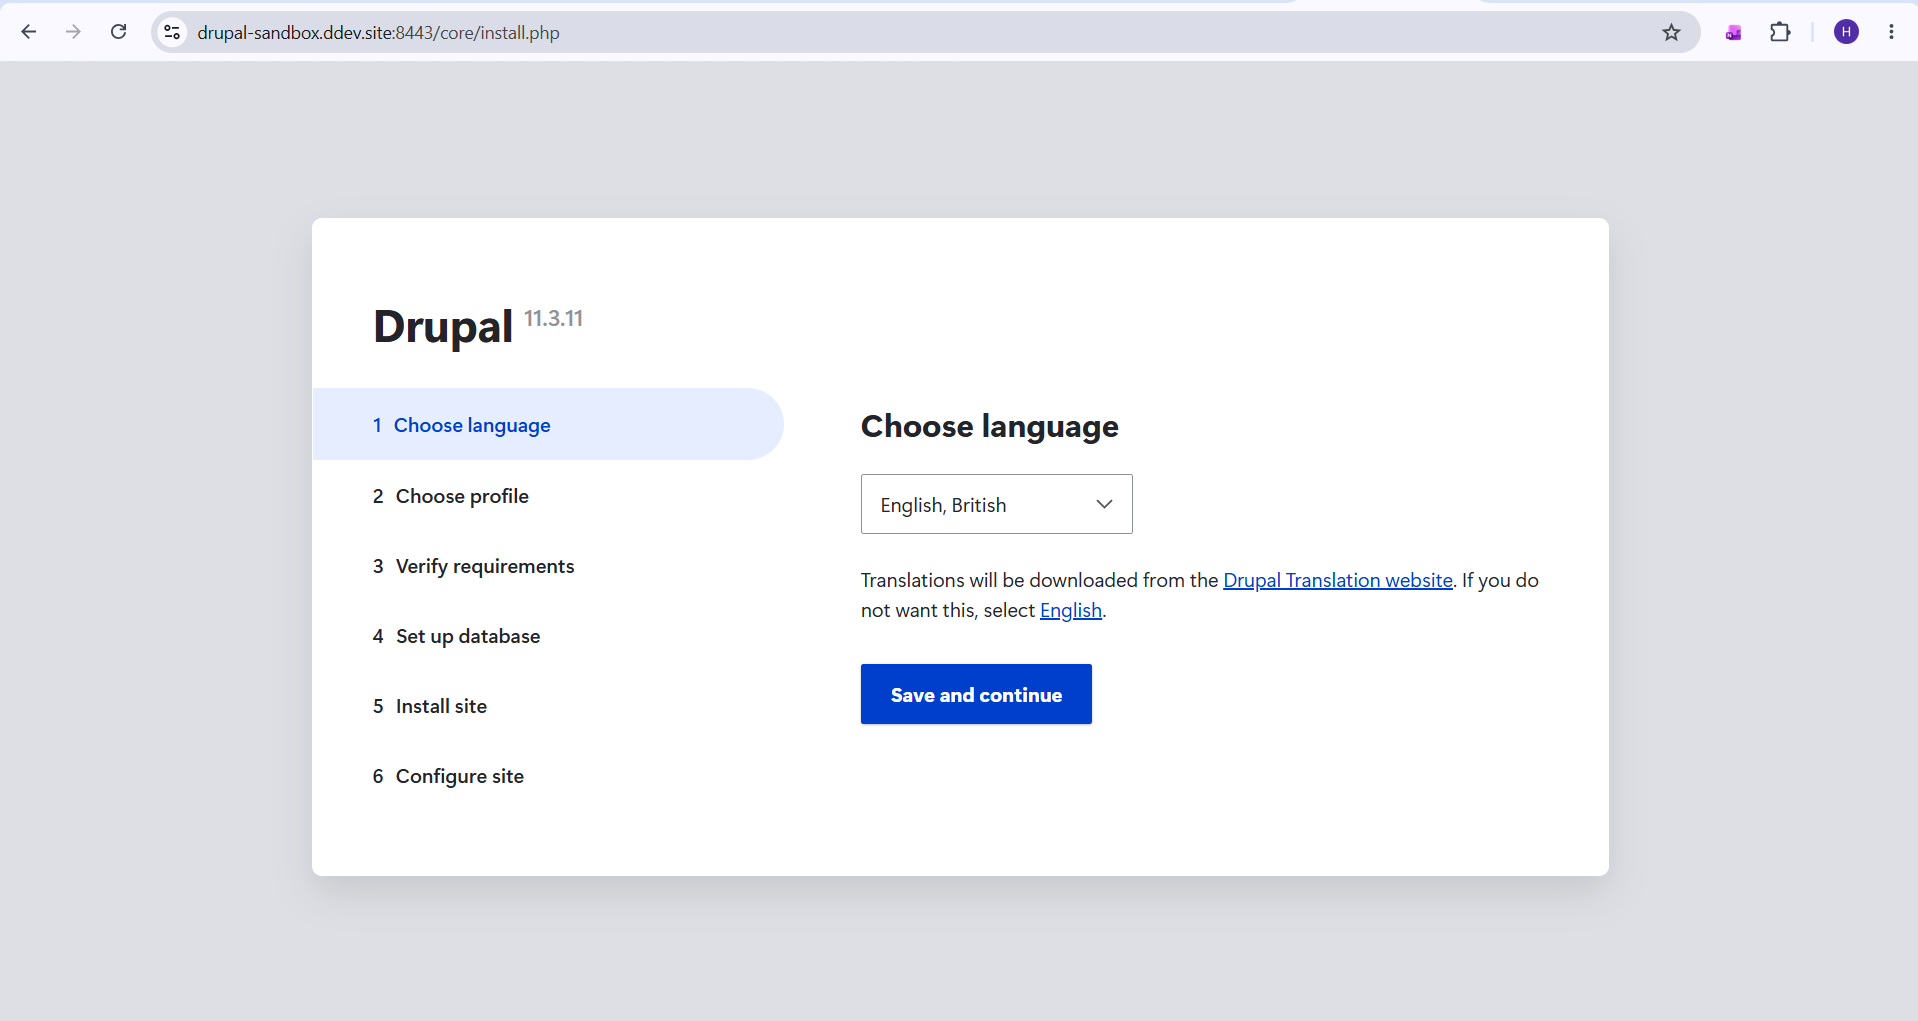The image size is (1918, 1021).
Task: Click the Choose language heading
Action: pos(989,426)
